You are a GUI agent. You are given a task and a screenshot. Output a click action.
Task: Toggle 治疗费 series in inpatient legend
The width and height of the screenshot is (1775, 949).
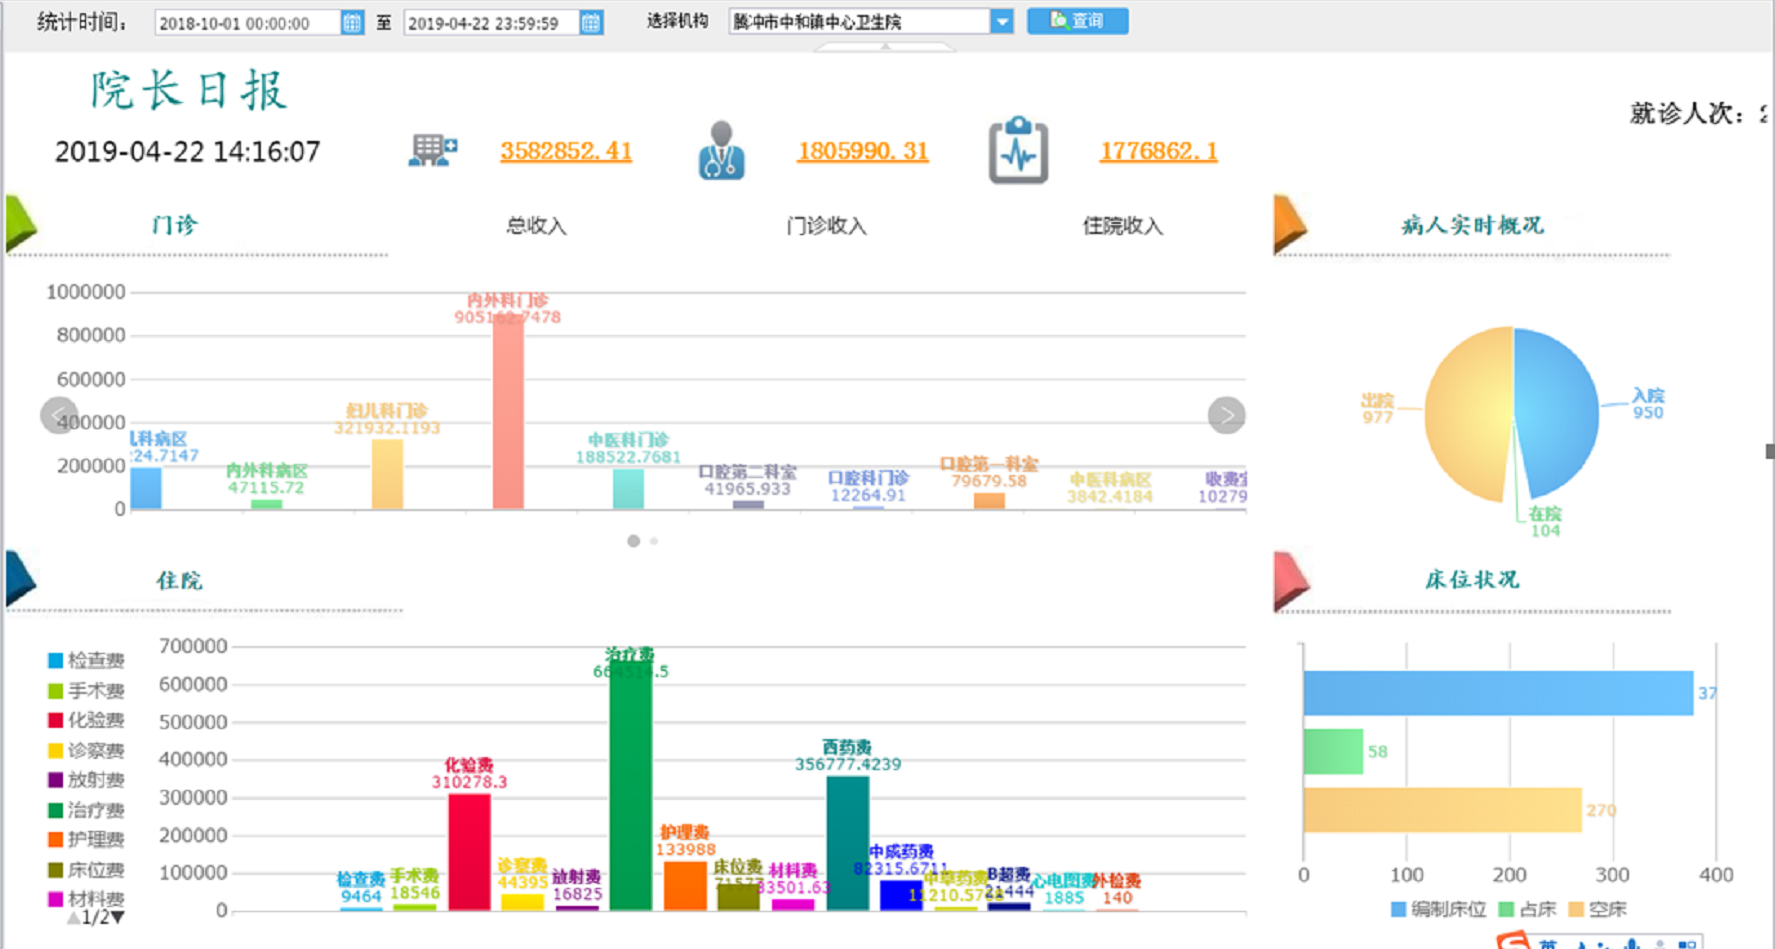click(x=85, y=810)
